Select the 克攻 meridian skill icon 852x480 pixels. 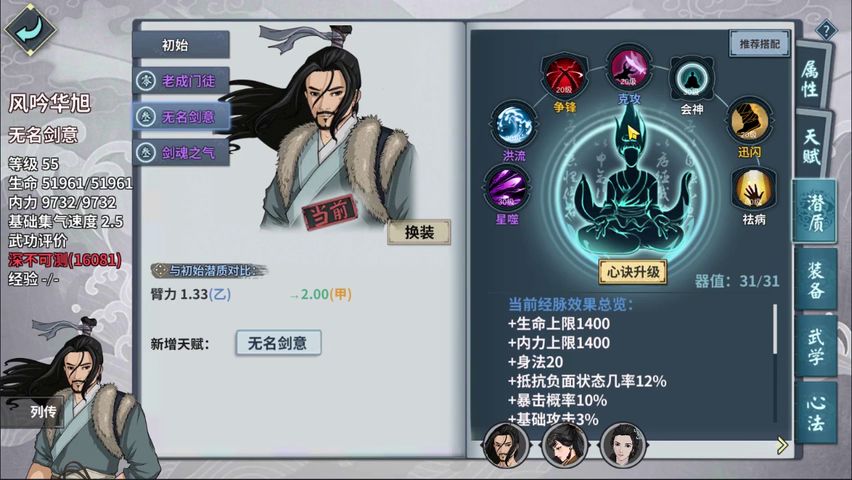tap(629, 68)
